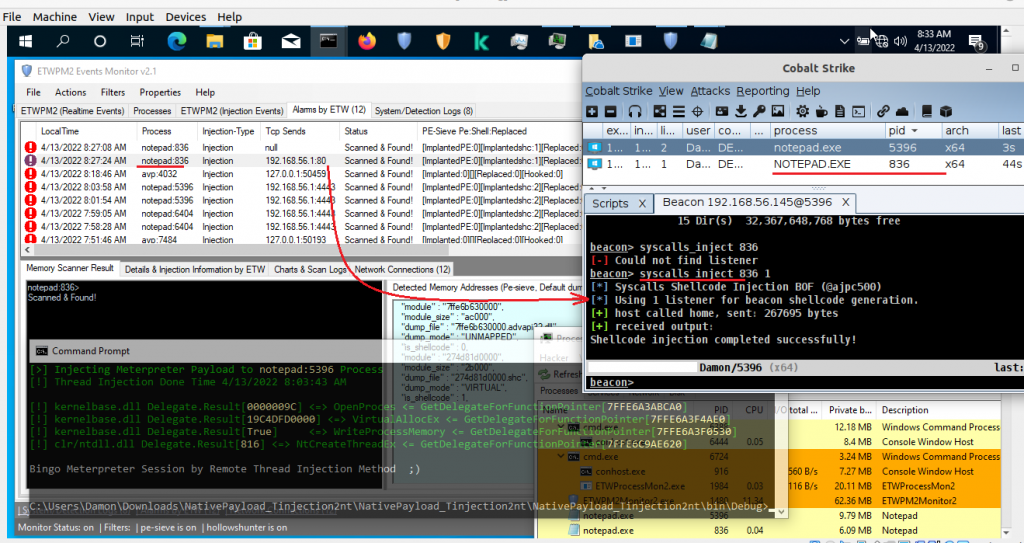Open the Filters menu in ETWPM2 Monitor

pyautogui.click(x=112, y=92)
